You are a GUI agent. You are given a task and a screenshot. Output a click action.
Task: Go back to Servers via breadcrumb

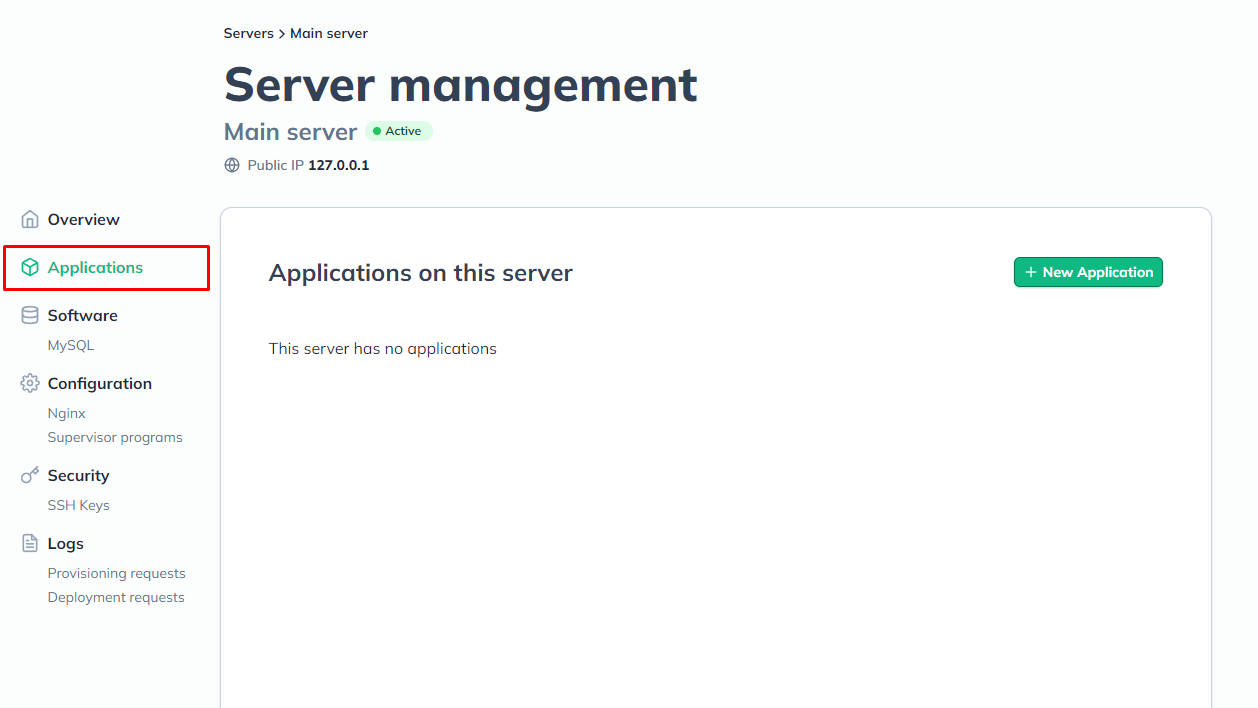click(248, 33)
